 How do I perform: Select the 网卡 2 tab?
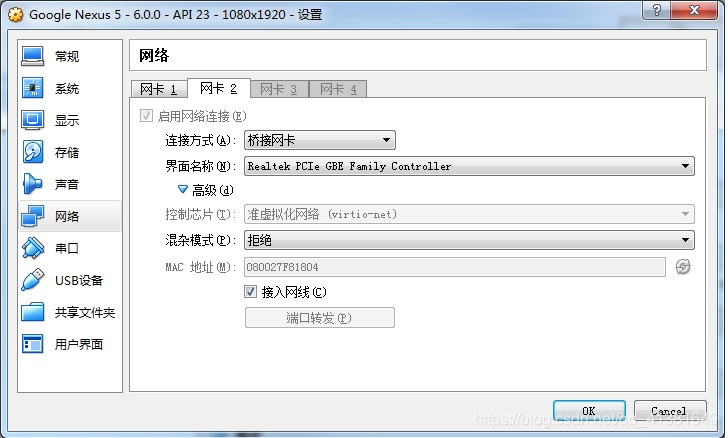[219, 88]
